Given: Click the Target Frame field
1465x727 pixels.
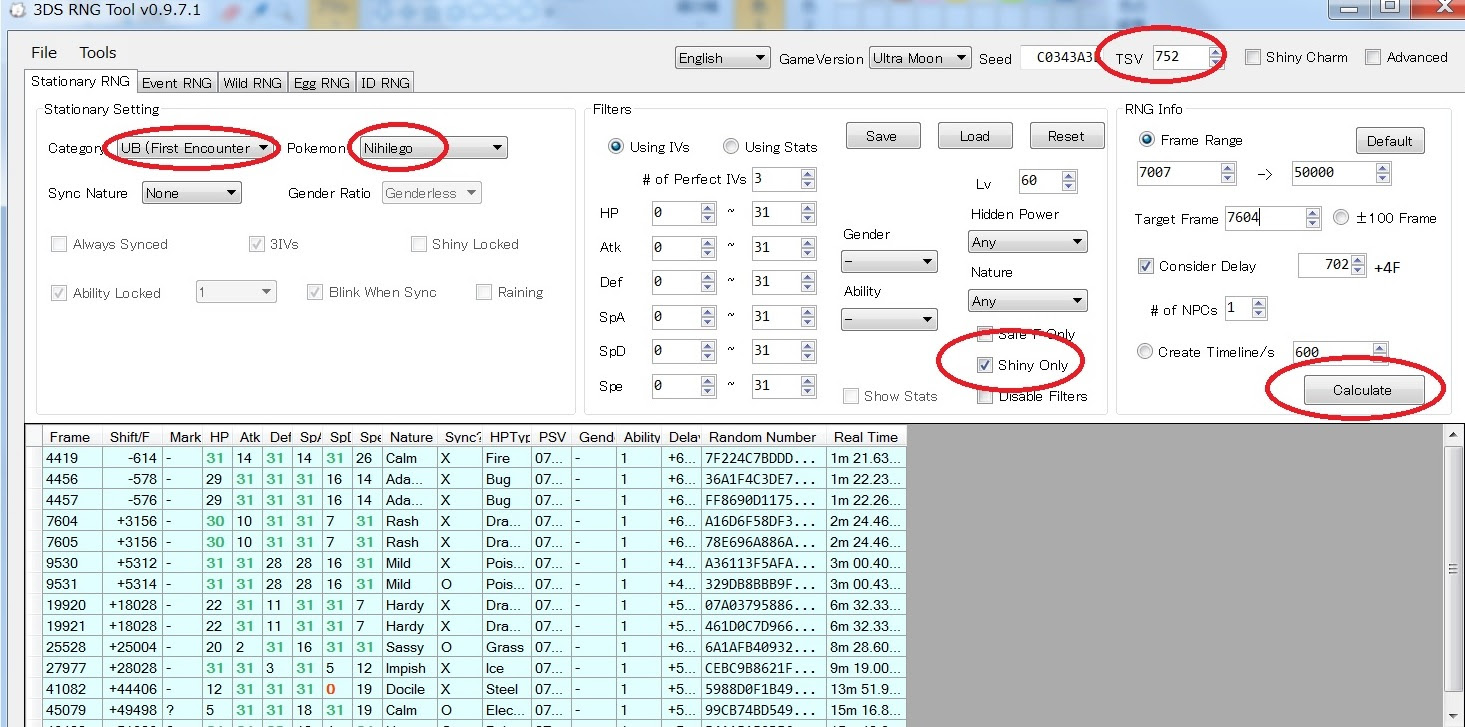Looking at the screenshot, I should (1273, 218).
